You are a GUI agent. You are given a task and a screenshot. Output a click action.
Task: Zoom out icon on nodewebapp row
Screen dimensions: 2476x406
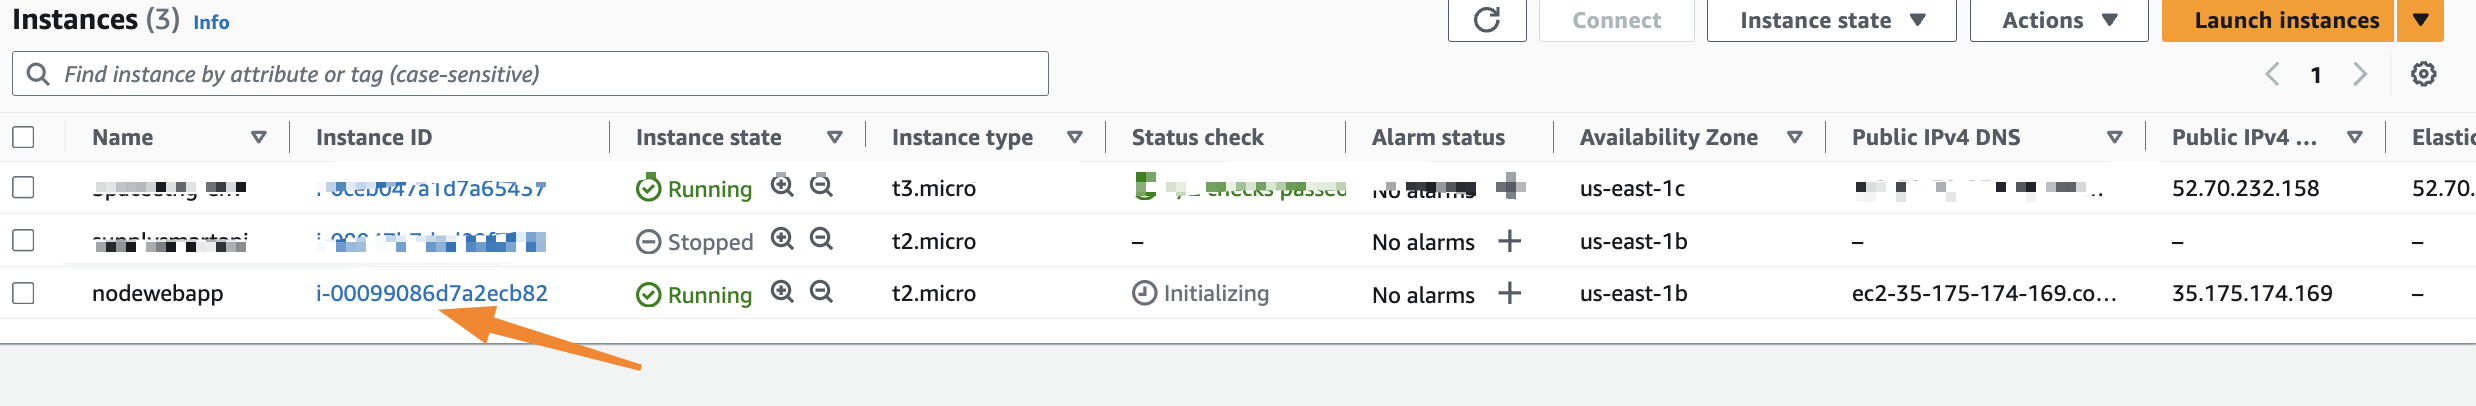tap(821, 292)
